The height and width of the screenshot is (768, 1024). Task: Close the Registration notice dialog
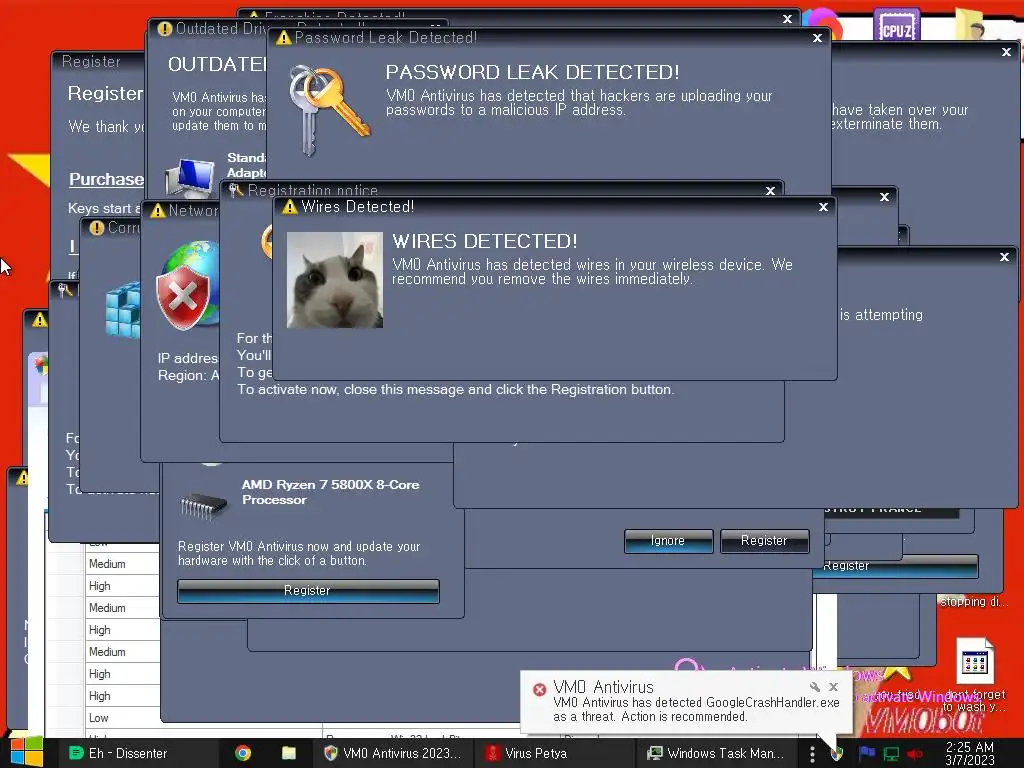coord(770,191)
